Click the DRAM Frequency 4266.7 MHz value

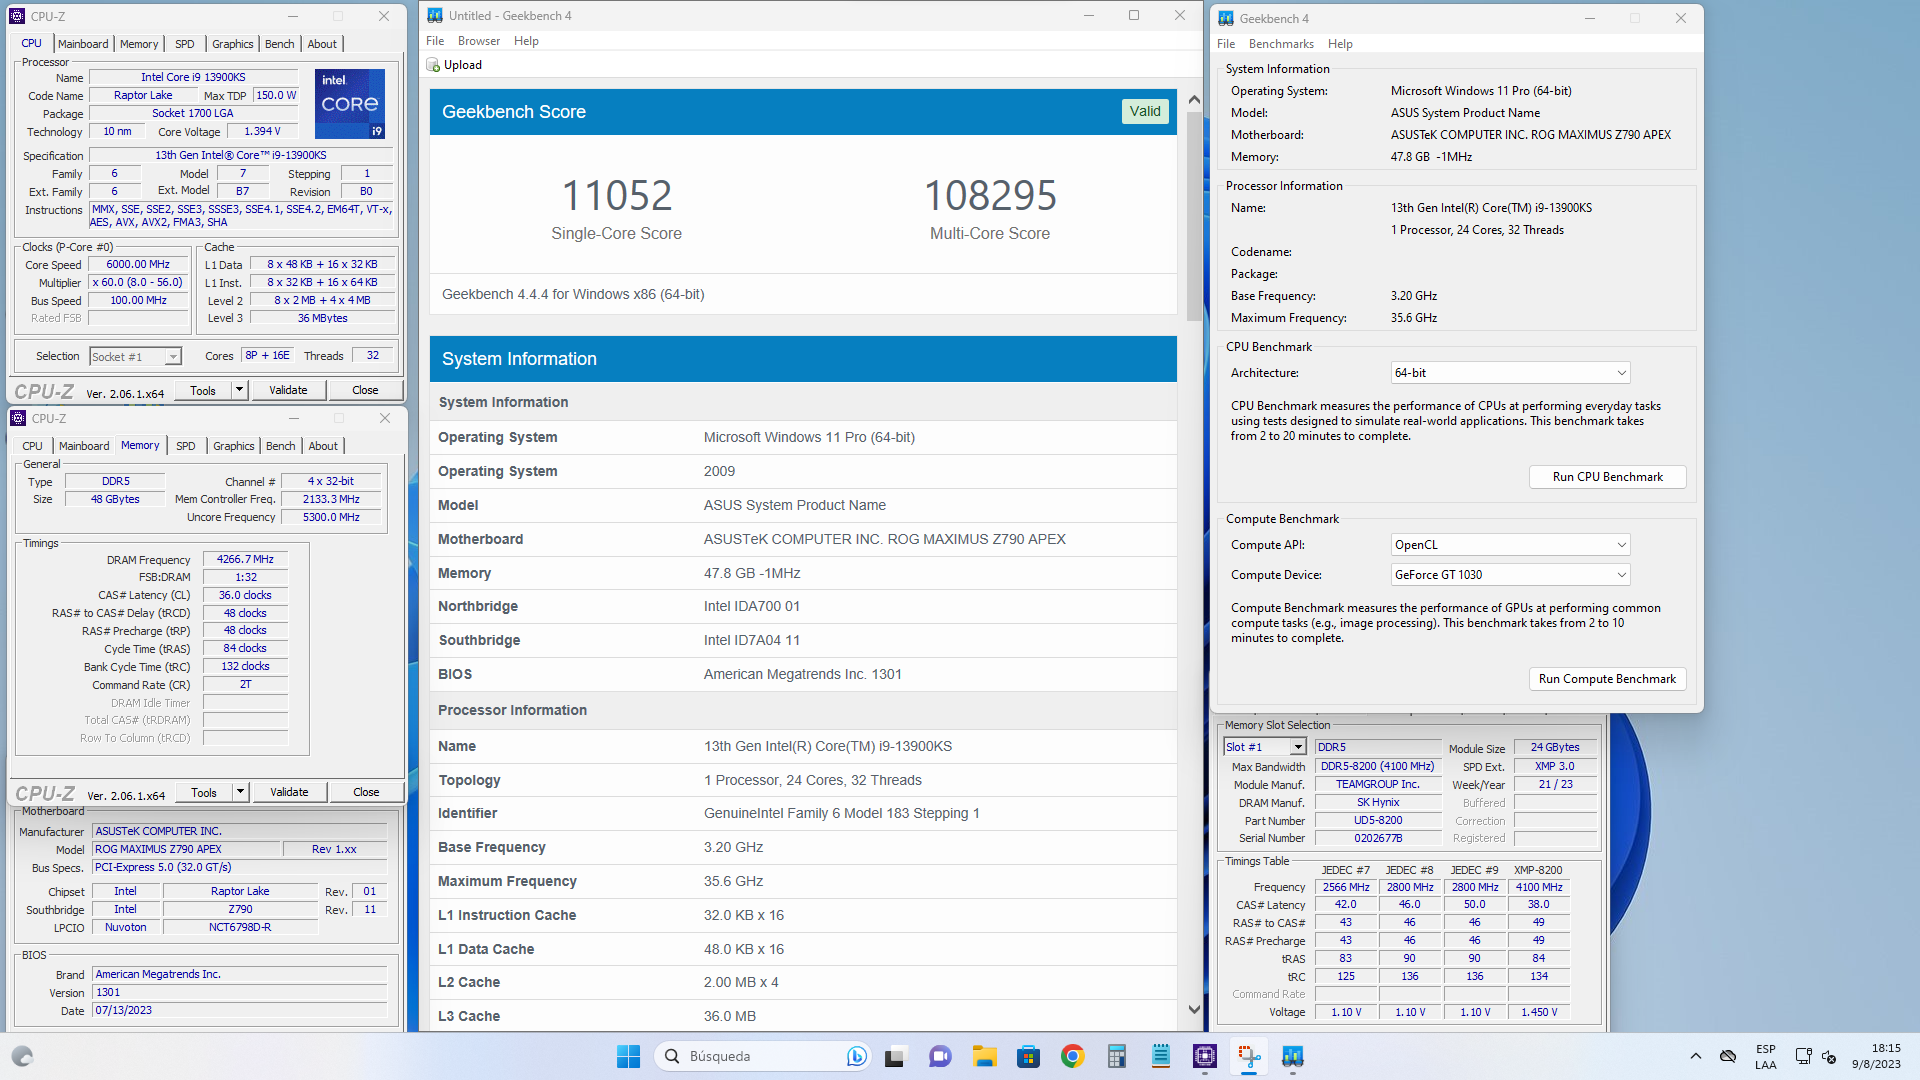(x=246, y=560)
